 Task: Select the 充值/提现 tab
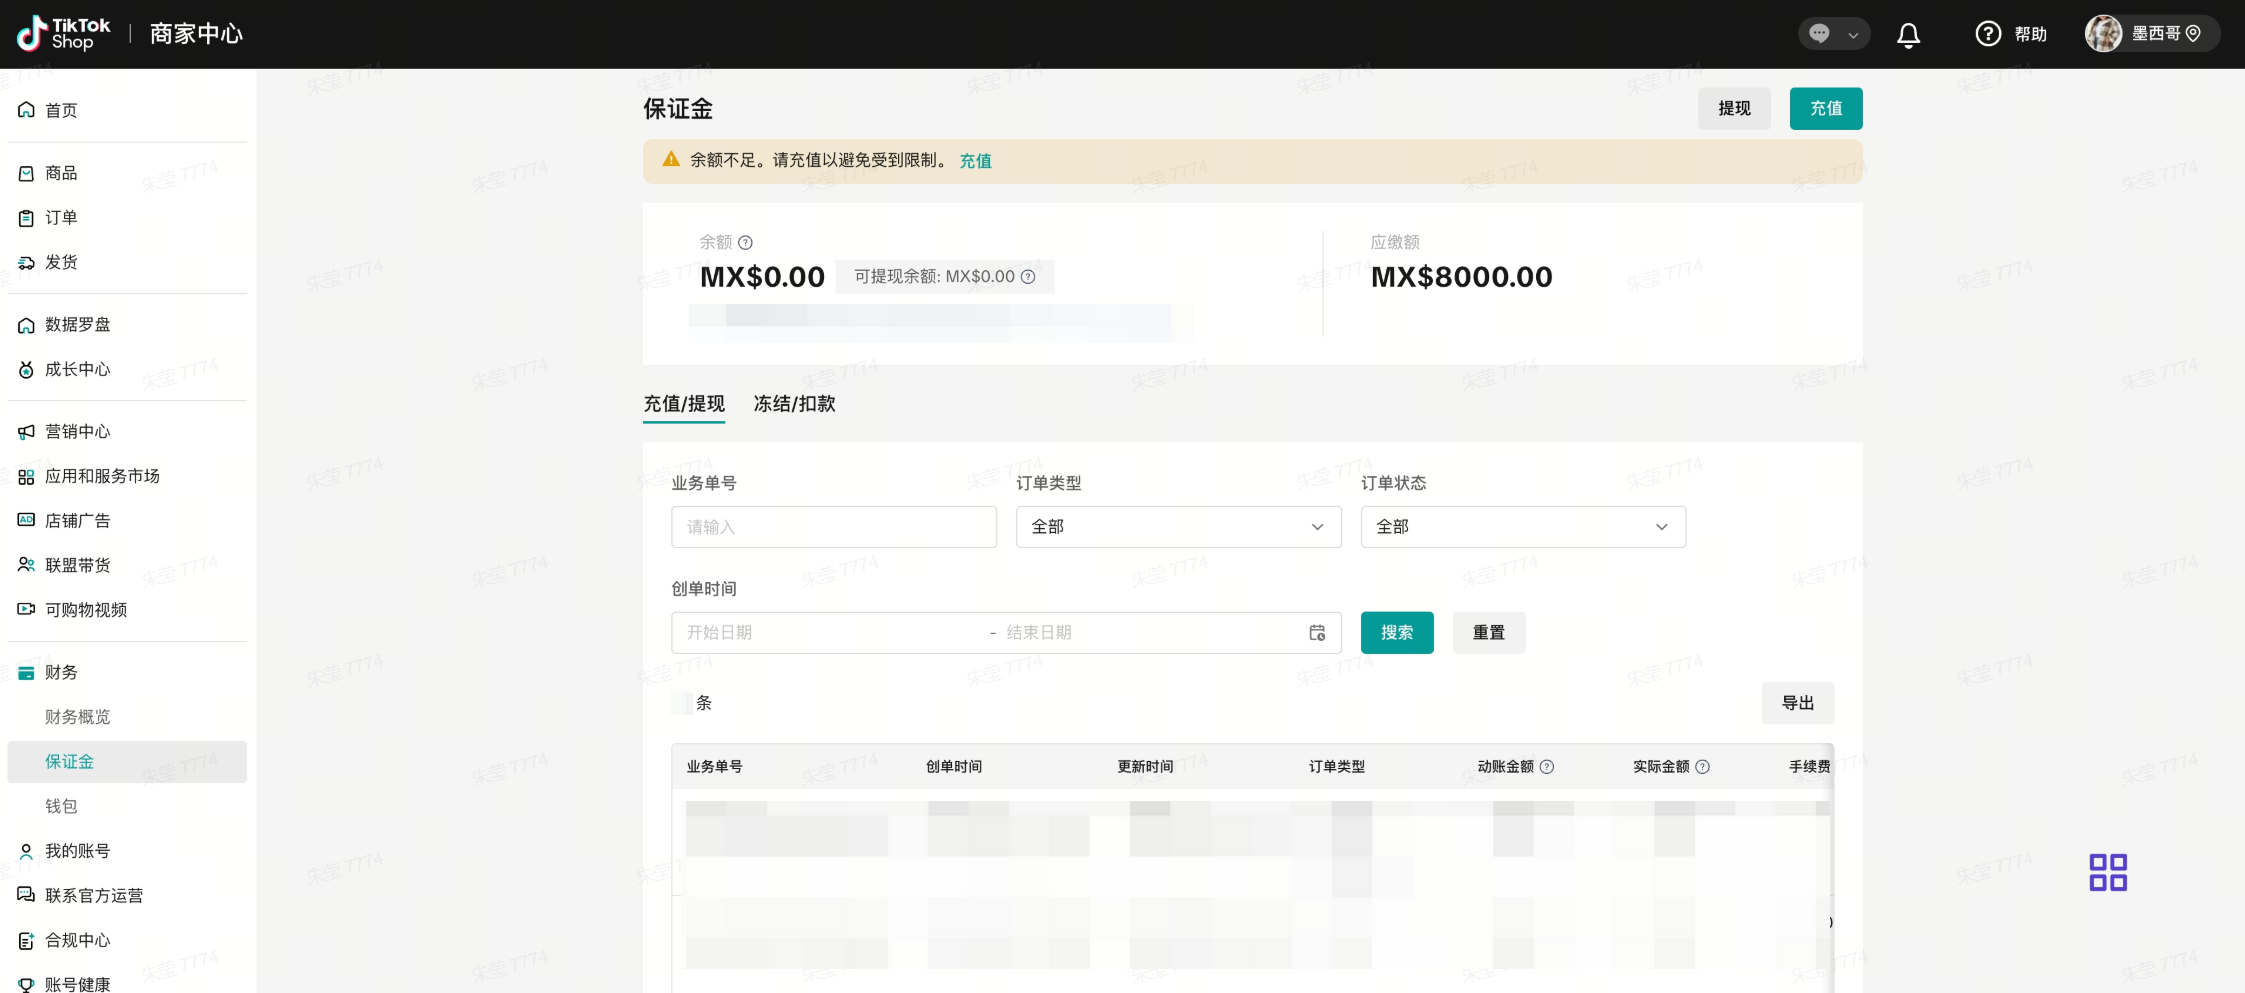tap(684, 404)
